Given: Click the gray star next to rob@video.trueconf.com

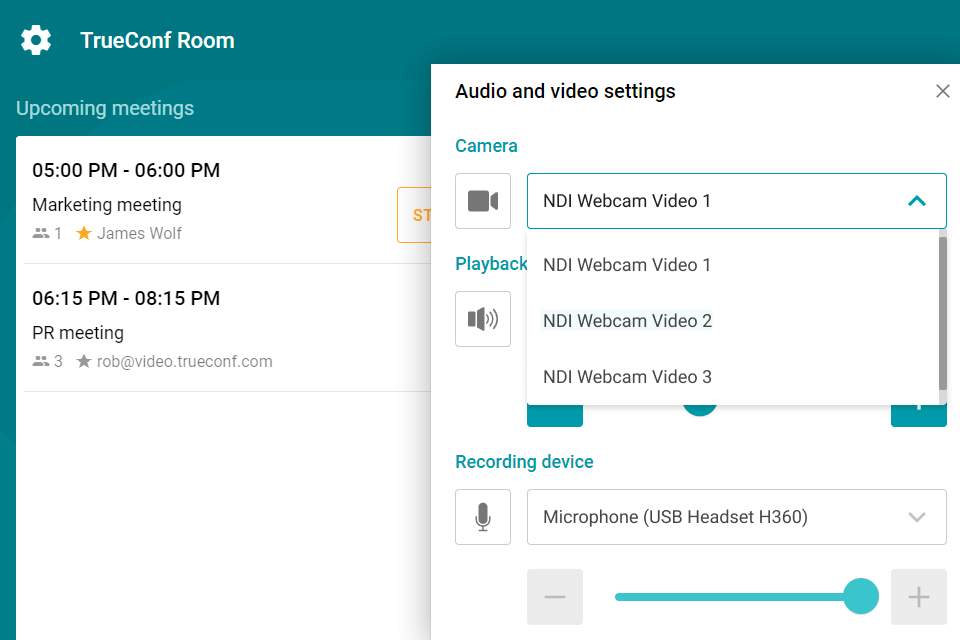Looking at the screenshot, I should pos(84,361).
